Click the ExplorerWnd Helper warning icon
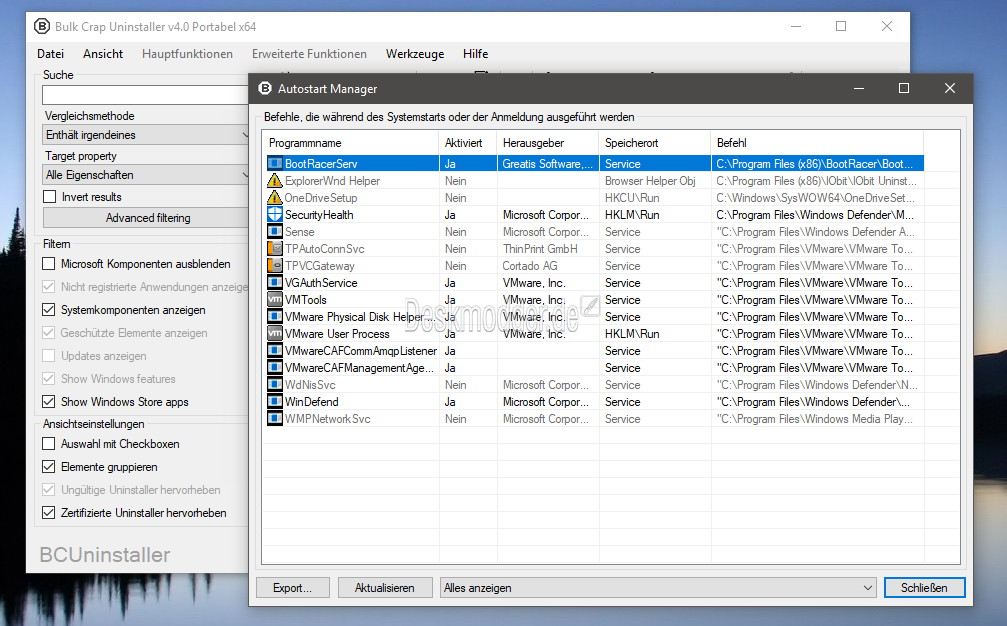Viewport: 1007px width, 626px height. (275, 180)
